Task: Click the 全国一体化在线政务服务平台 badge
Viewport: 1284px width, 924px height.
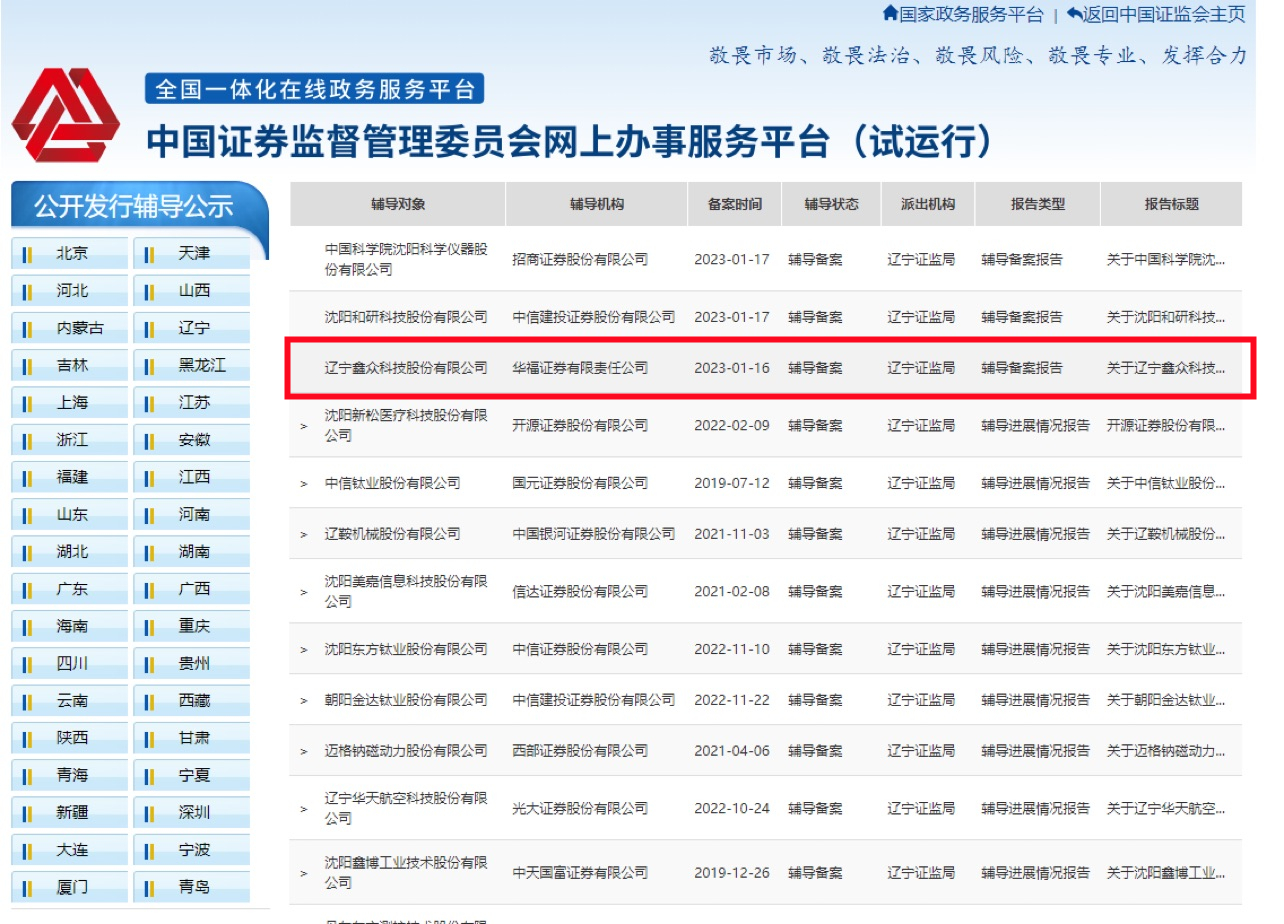Action: tap(314, 89)
